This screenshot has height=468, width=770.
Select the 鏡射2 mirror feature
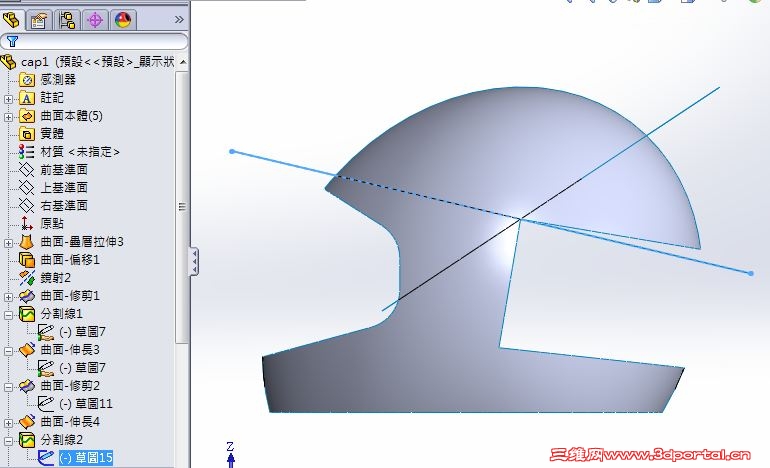[45, 277]
